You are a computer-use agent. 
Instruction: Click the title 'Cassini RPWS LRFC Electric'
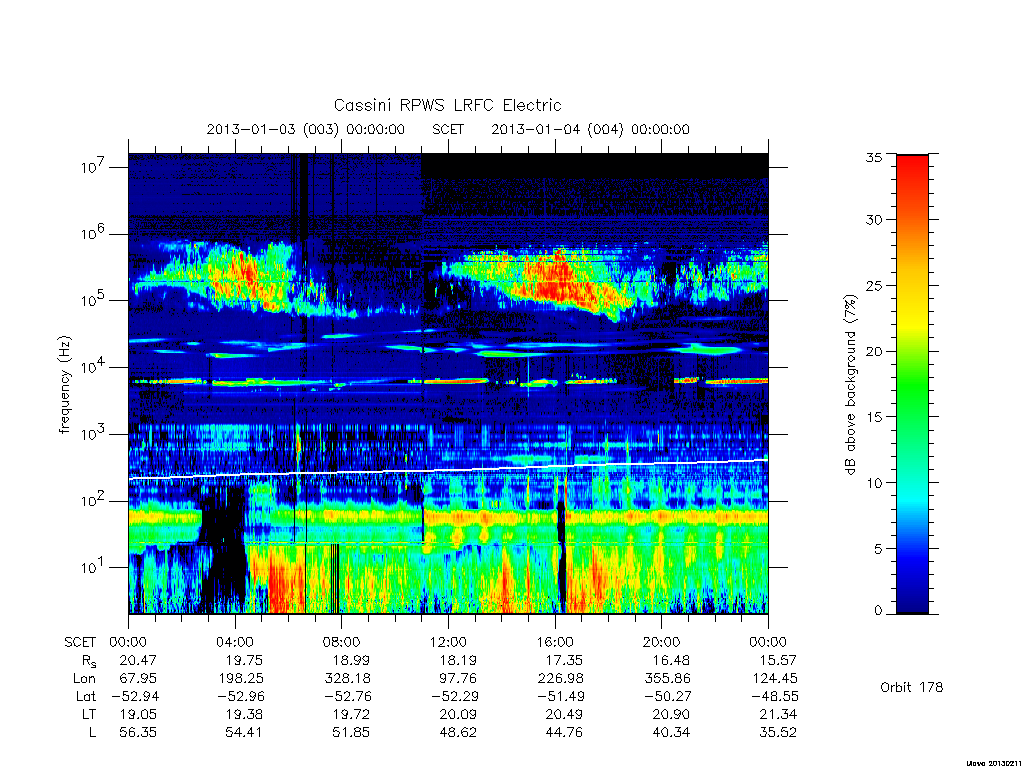[x=447, y=105]
